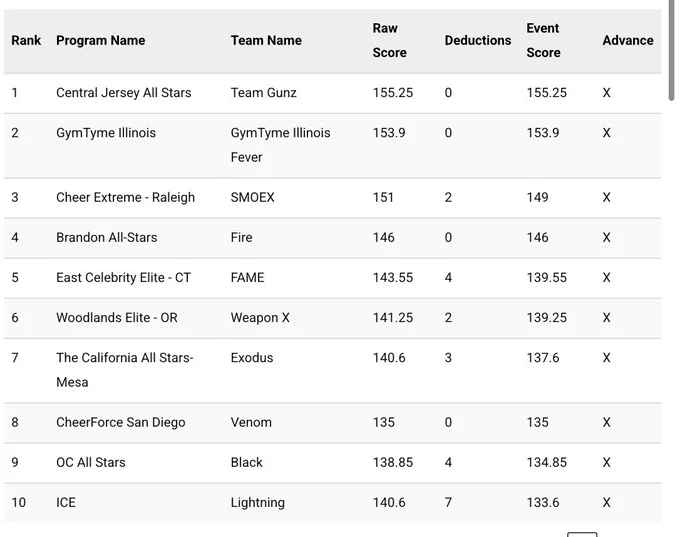Sort by the Rank column header

click(26, 40)
